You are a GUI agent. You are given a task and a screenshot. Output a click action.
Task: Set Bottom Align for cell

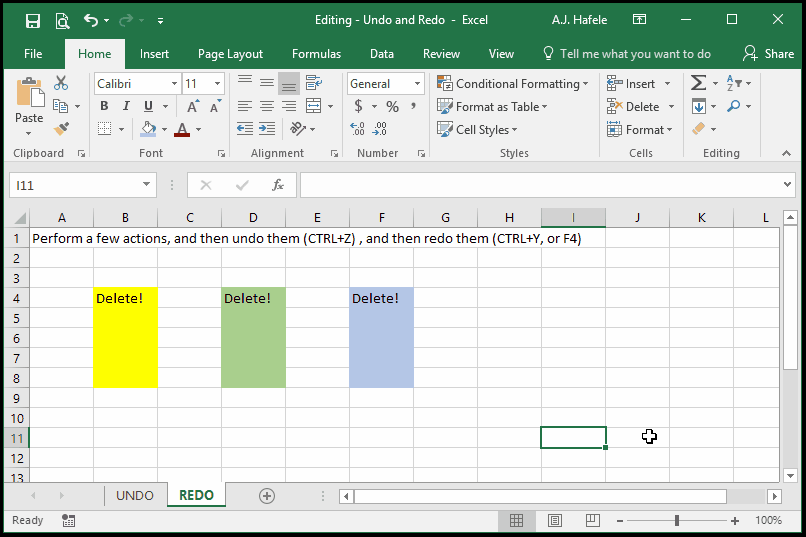(x=289, y=83)
